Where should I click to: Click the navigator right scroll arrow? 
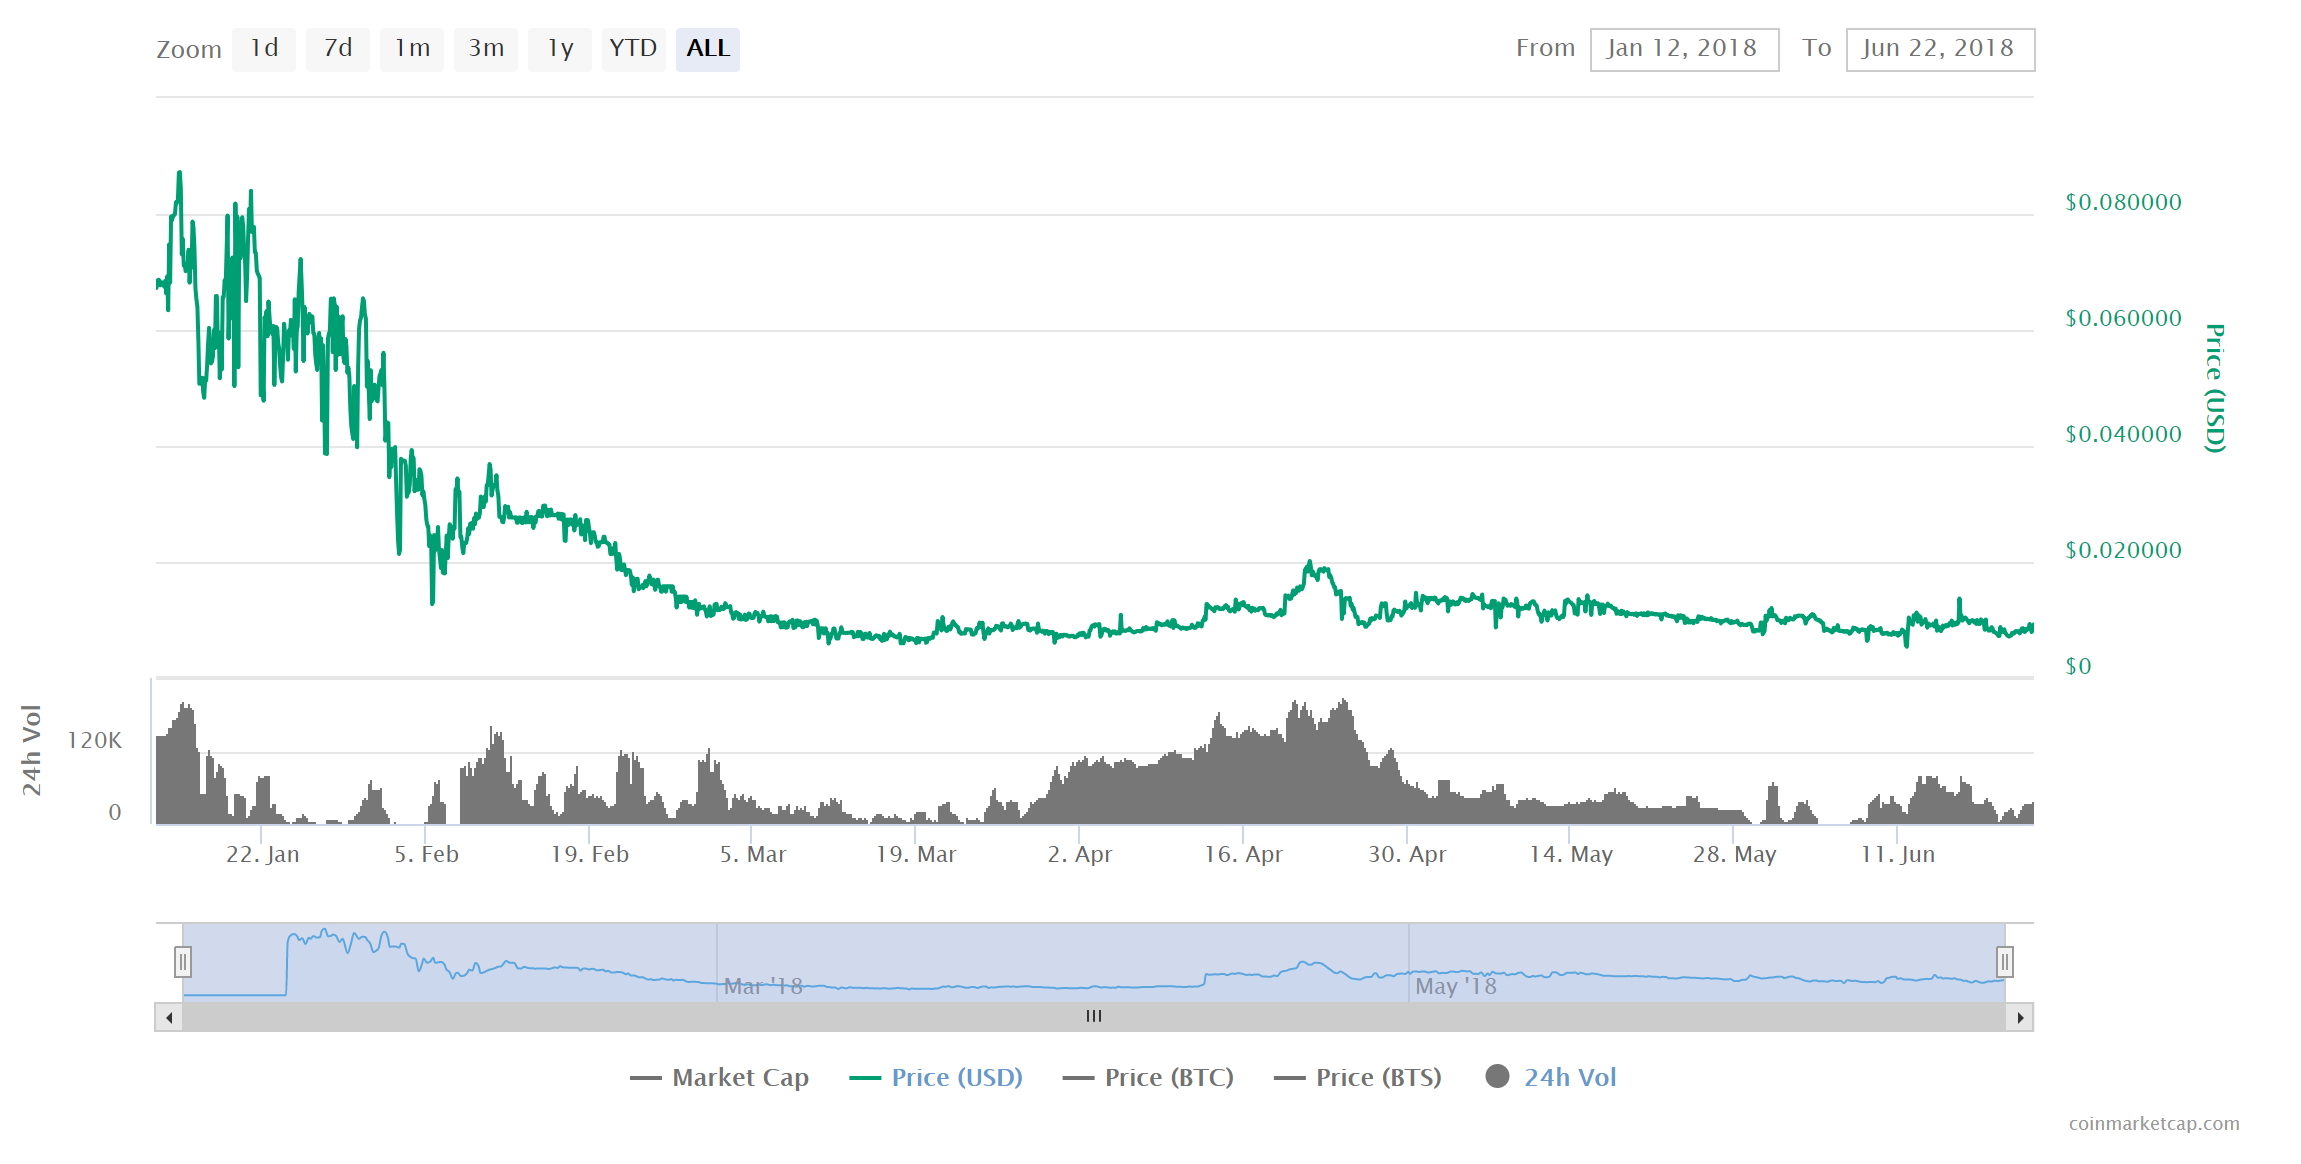pos(2020,1017)
